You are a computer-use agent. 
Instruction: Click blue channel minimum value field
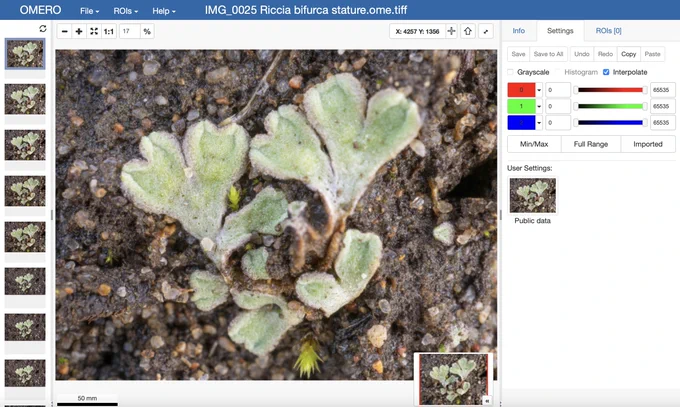558,123
